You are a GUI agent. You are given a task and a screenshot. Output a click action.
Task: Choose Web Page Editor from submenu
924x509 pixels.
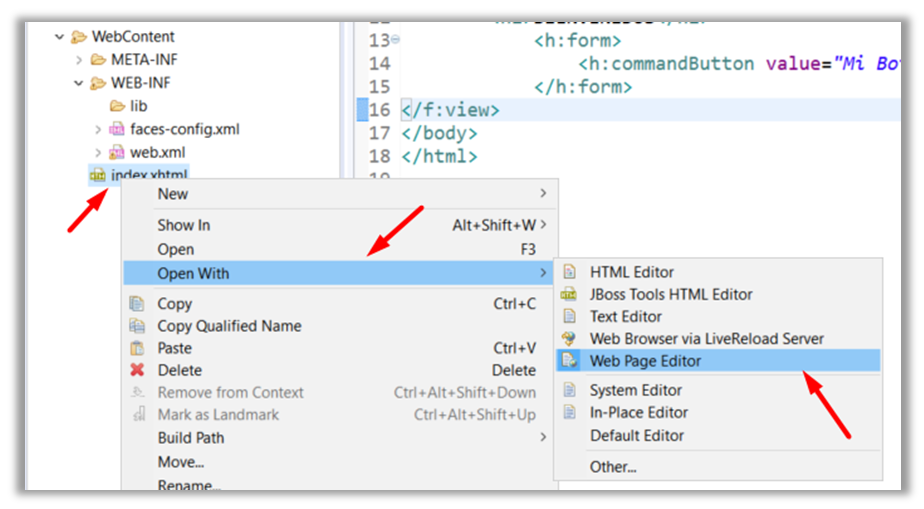click(x=645, y=361)
